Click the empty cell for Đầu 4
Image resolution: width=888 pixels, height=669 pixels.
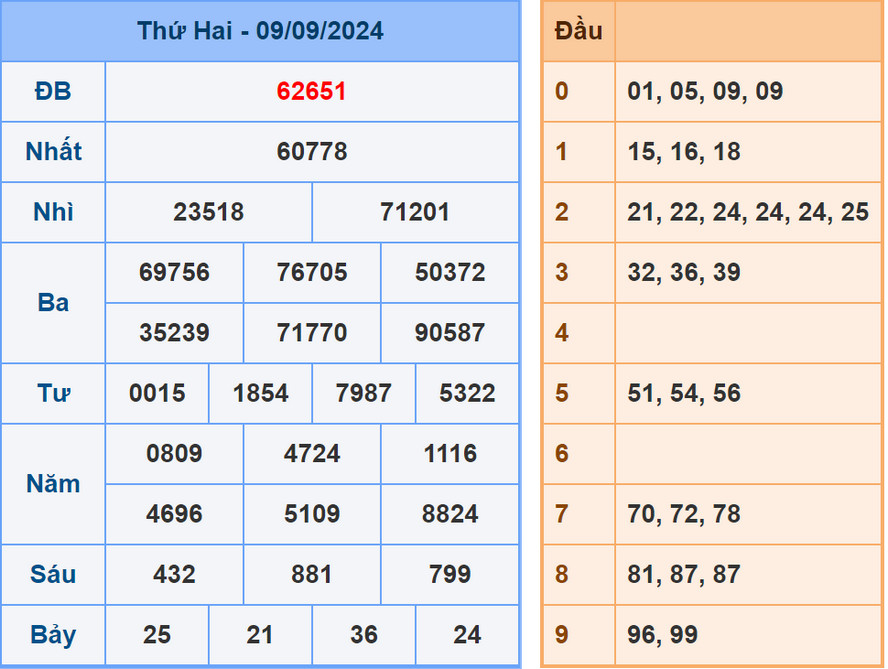tap(748, 333)
